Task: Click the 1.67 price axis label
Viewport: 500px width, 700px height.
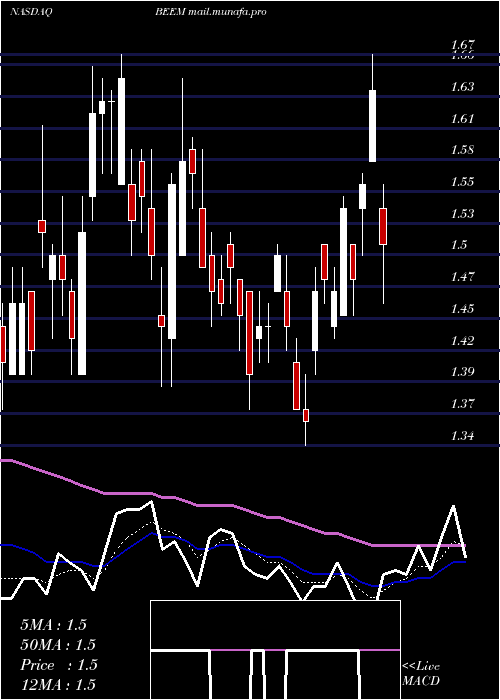Action: coord(462,45)
